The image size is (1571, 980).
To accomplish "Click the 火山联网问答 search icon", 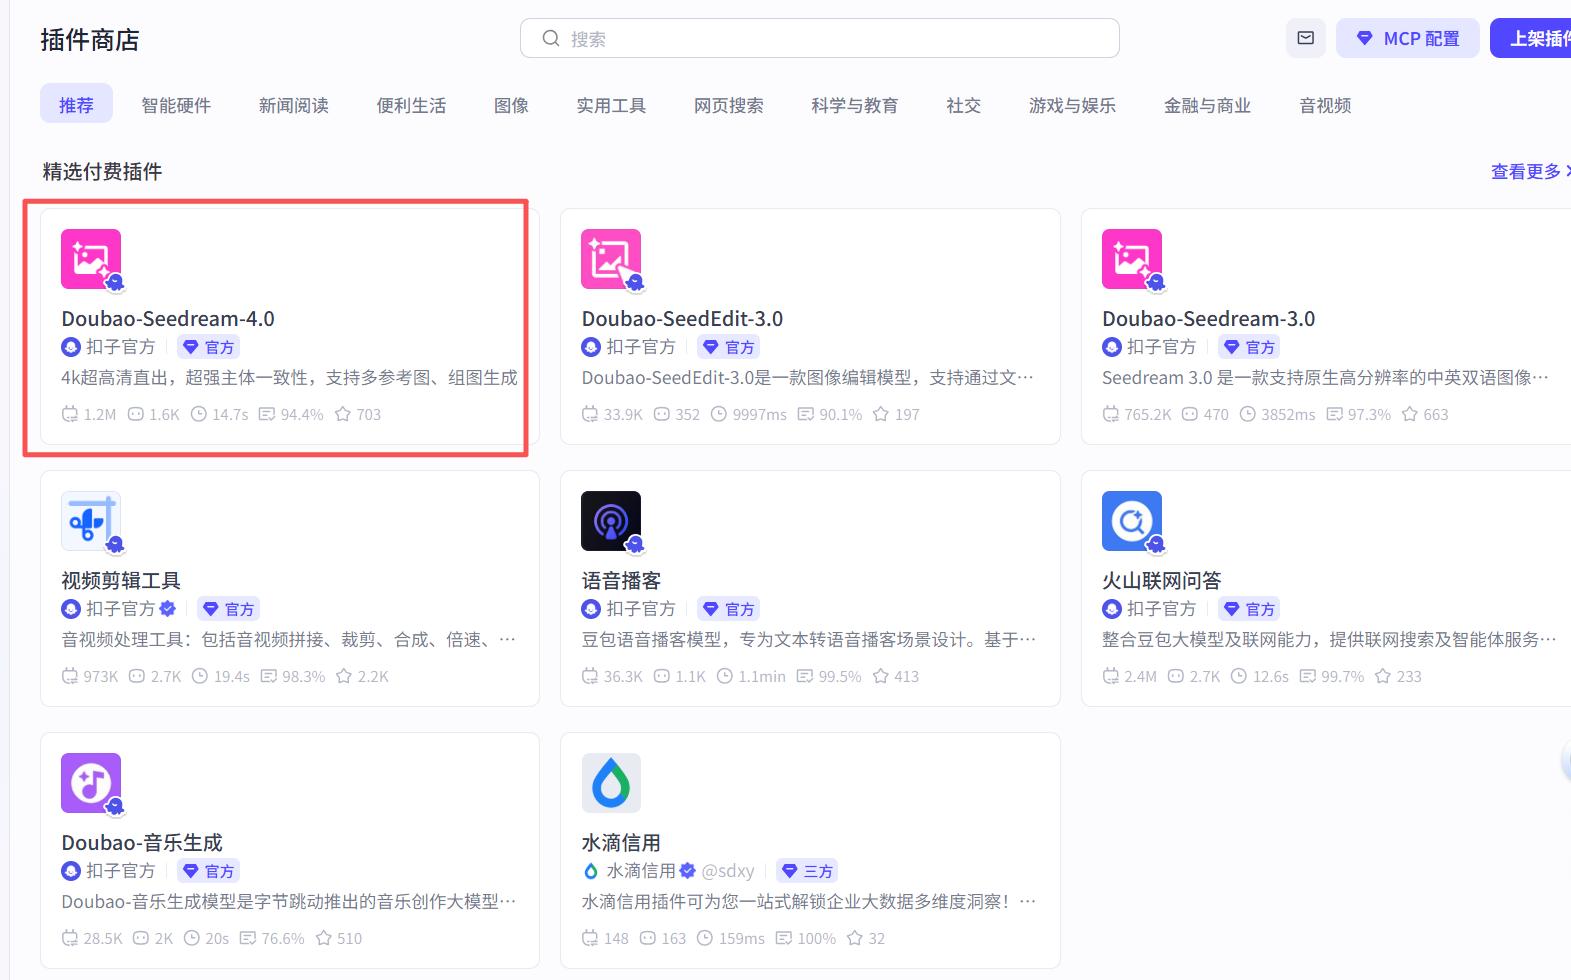I will pyautogui.click(x=1132, y=521).
